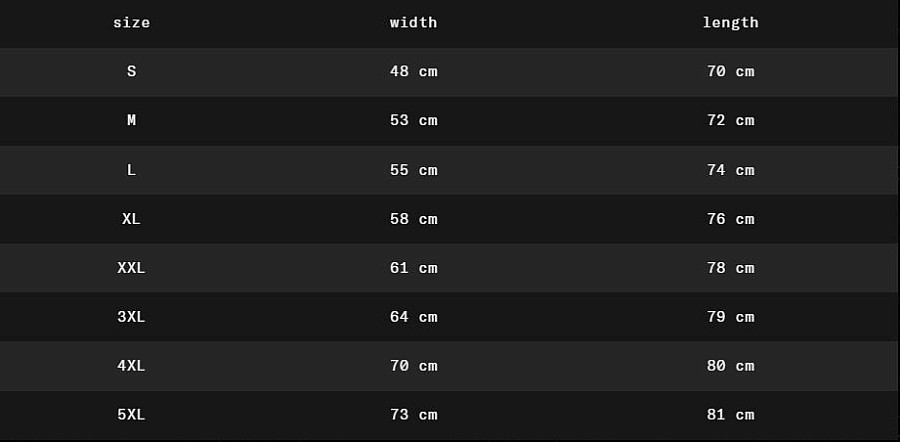900x442 pixels.
Task: Select the 74 cm length value
Action: pyautogui.click(x=730, y=170)
